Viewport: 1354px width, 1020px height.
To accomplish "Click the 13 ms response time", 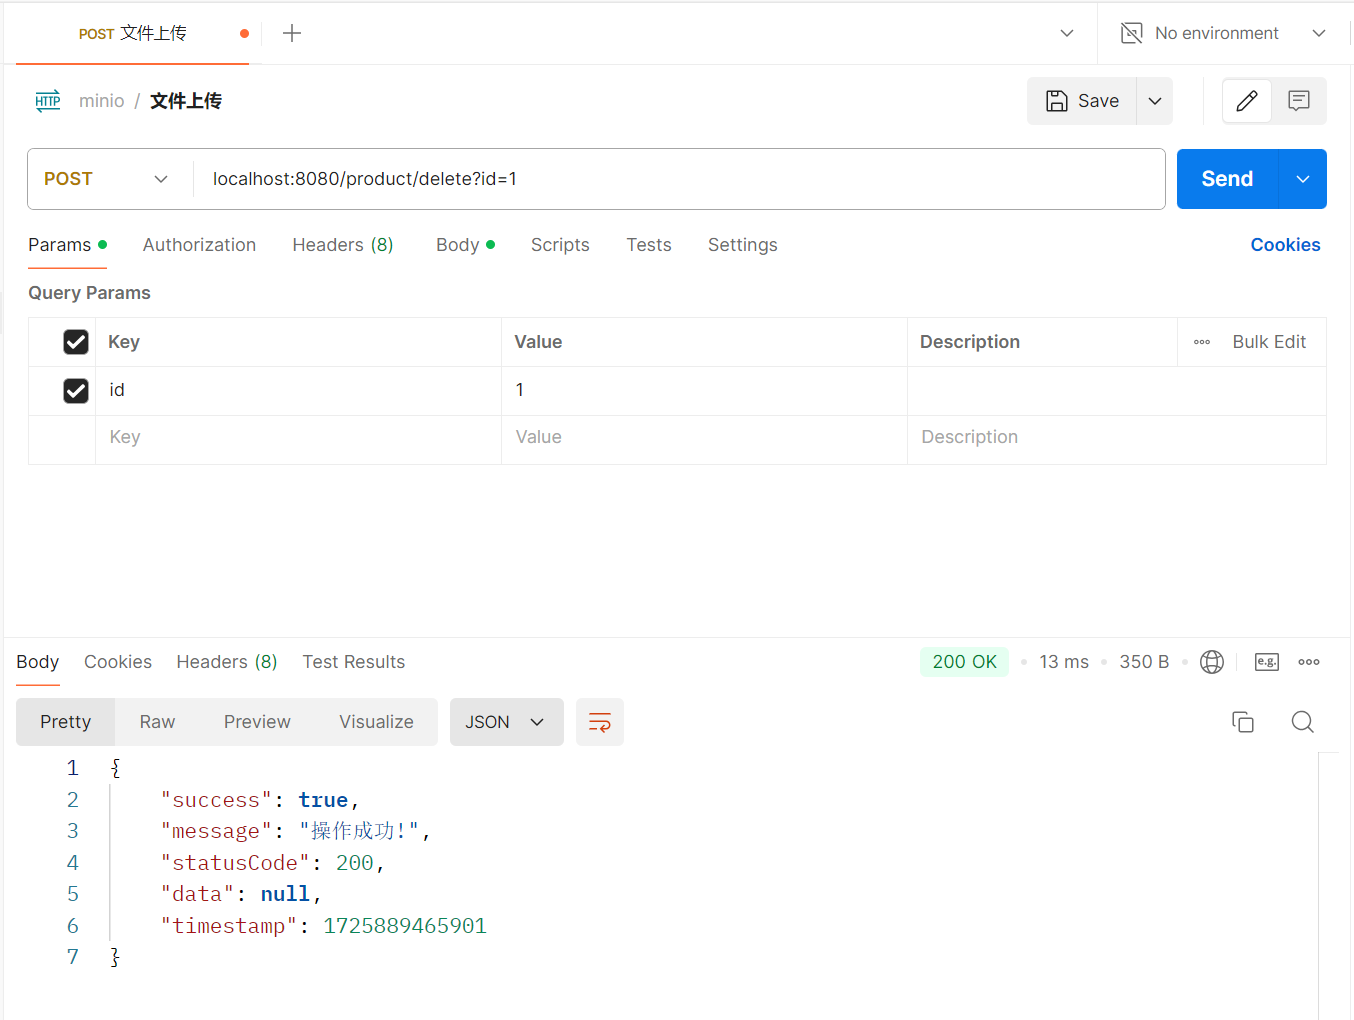I will point(1064,662).
